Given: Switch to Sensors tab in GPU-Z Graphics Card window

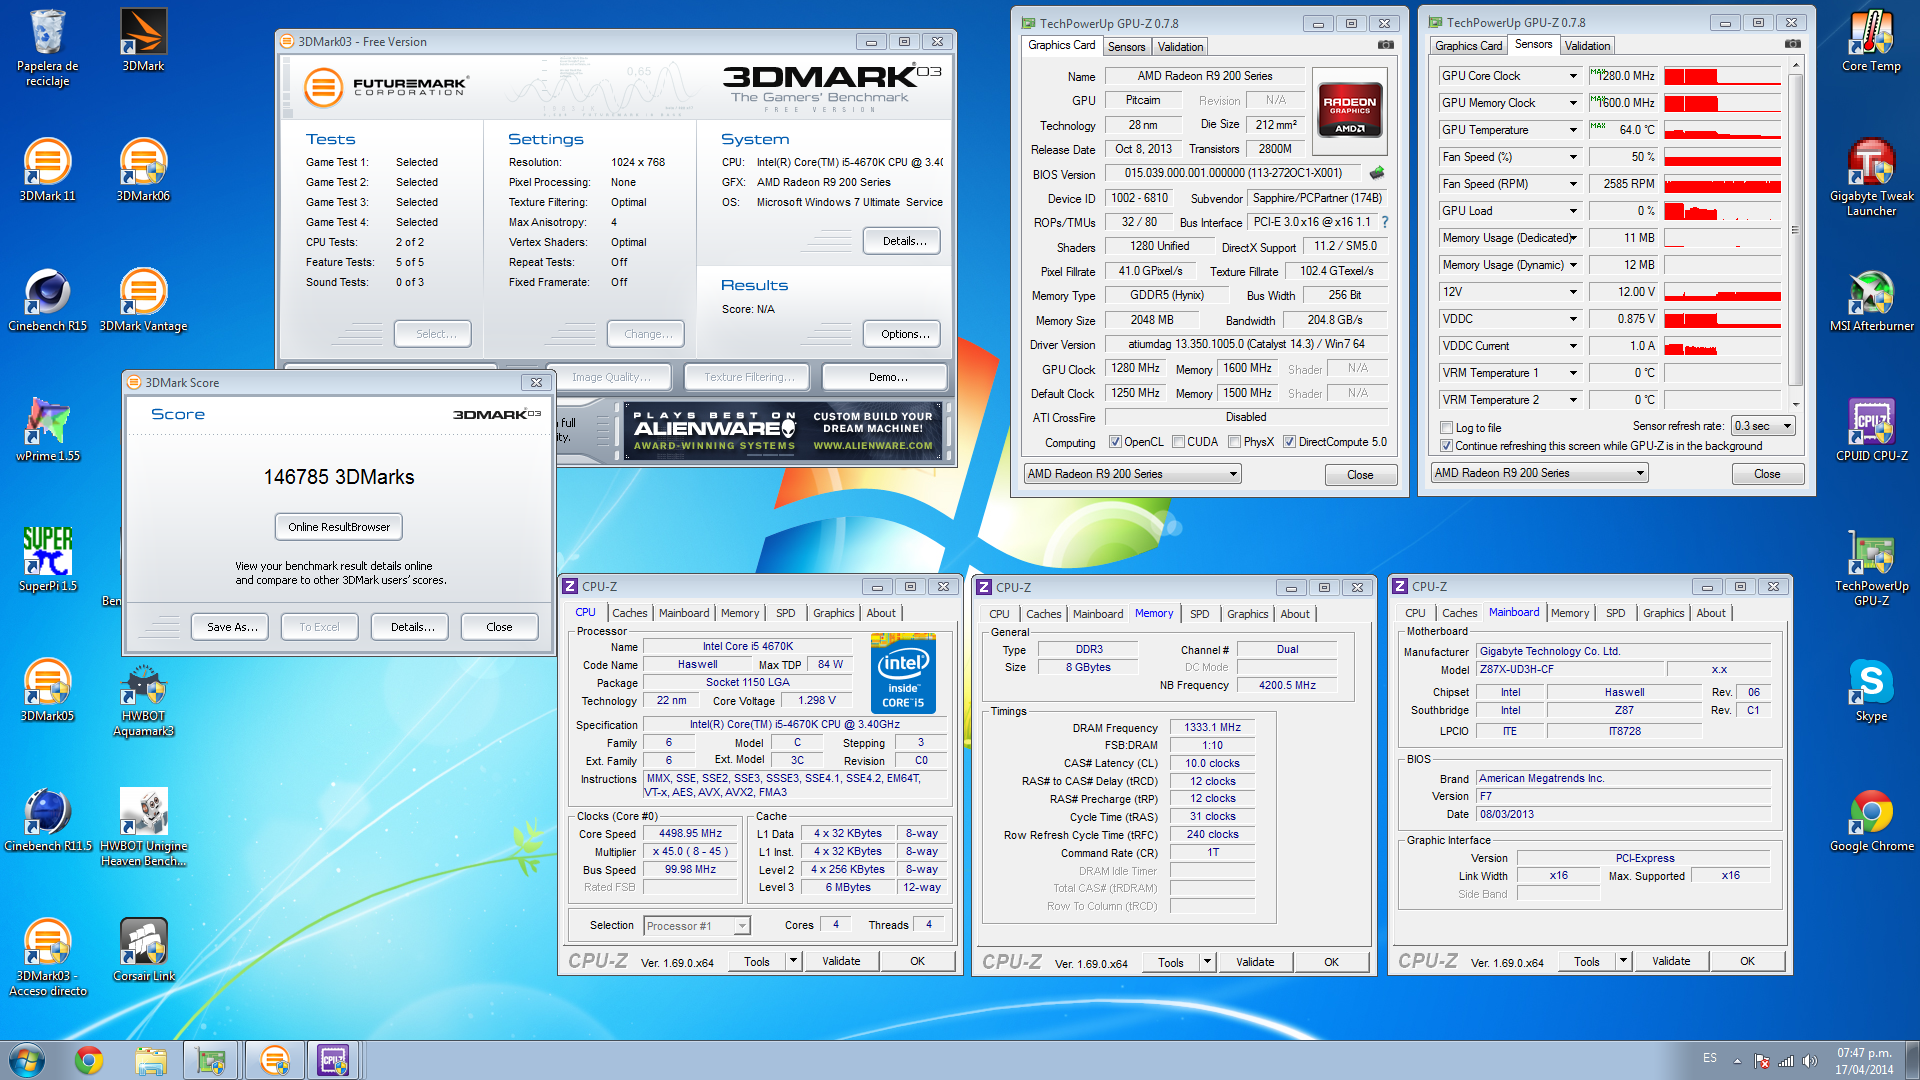Looking at the screenshot, I should [1126, 47].
